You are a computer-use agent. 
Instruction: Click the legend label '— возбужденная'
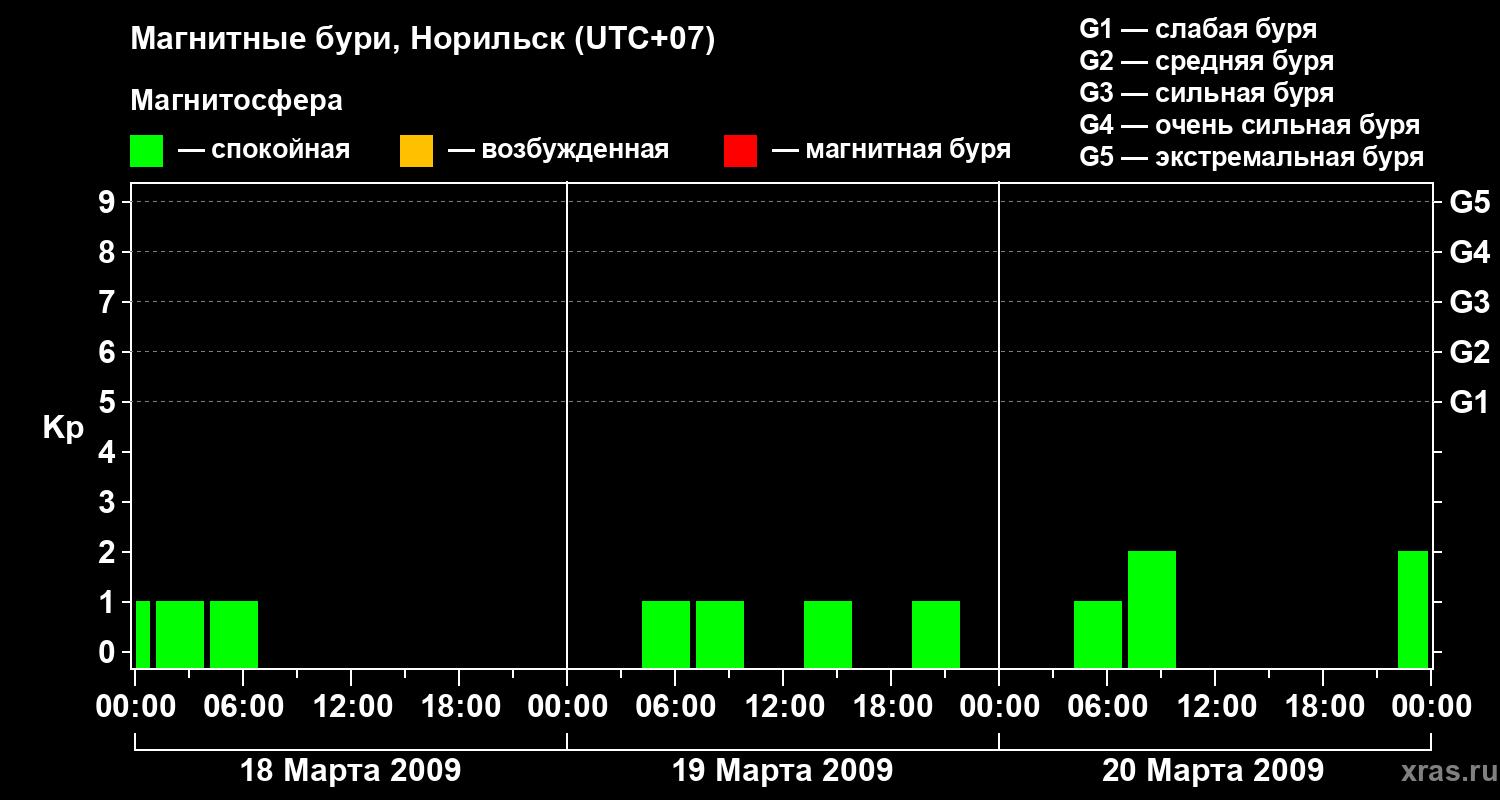pyautogui.click(x=558, y=150)
